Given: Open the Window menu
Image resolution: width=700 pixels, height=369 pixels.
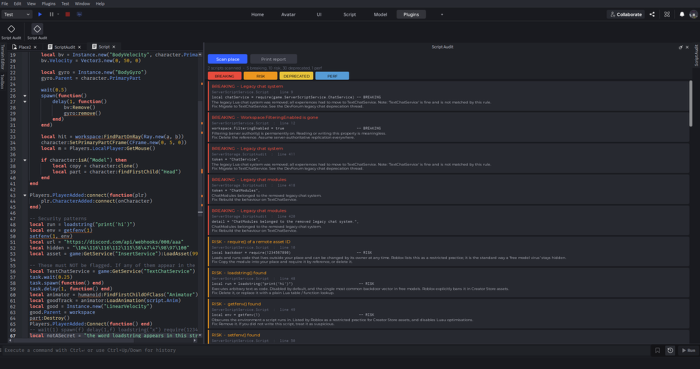Looking at the screenshot, I should [x=82, y=4].
